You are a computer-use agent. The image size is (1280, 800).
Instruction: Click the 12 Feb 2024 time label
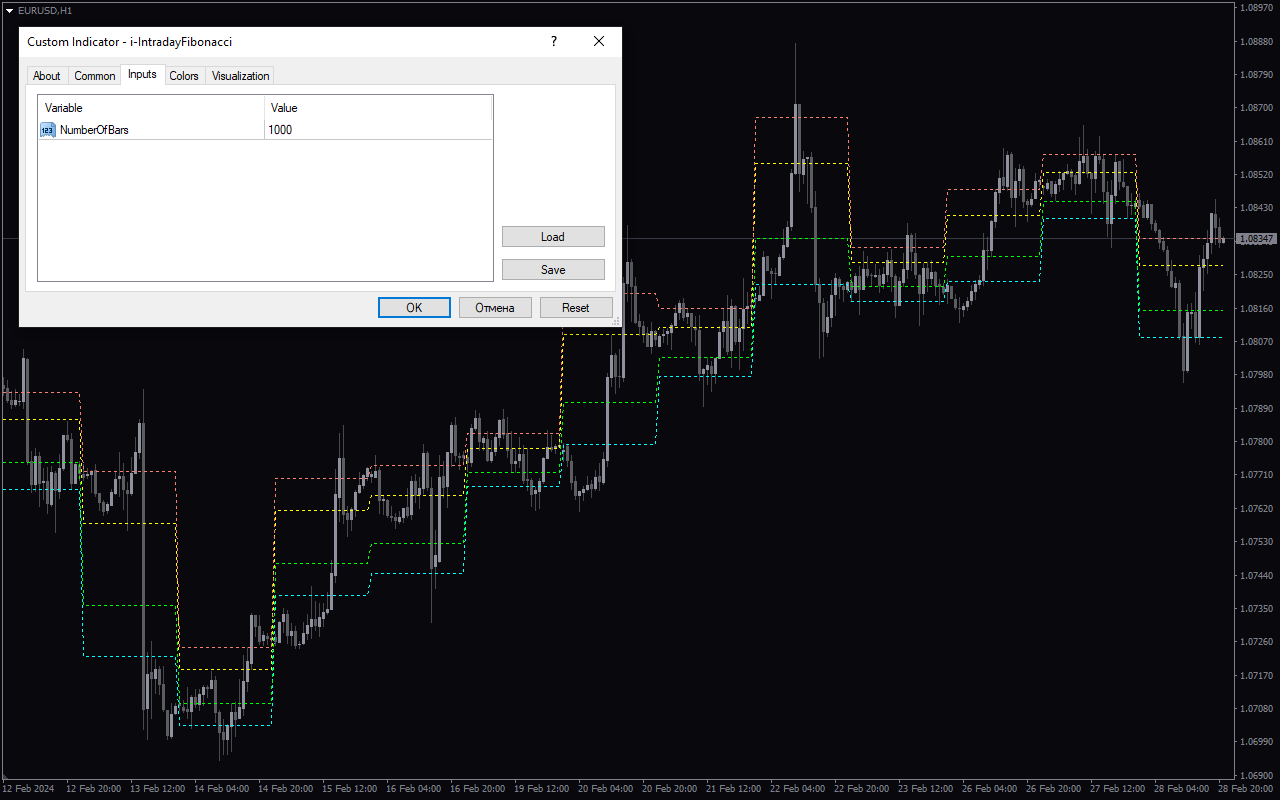pyautogui.click(x=30, y=789)
